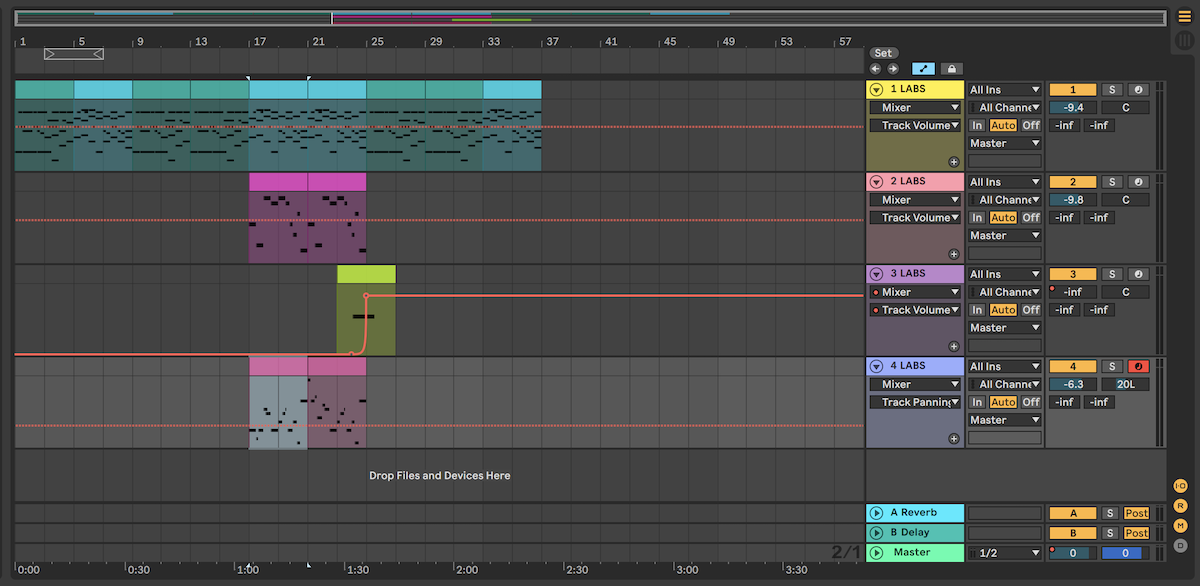1200x586 pixels.
Task: Jump to the previous locator arrow
Action: coord(876,69)
